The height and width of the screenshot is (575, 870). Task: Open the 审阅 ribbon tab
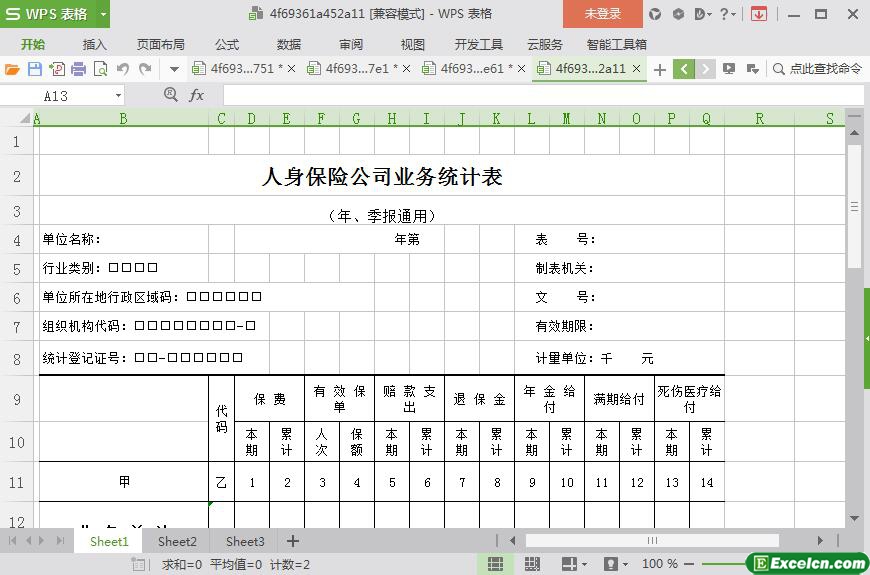351,44
